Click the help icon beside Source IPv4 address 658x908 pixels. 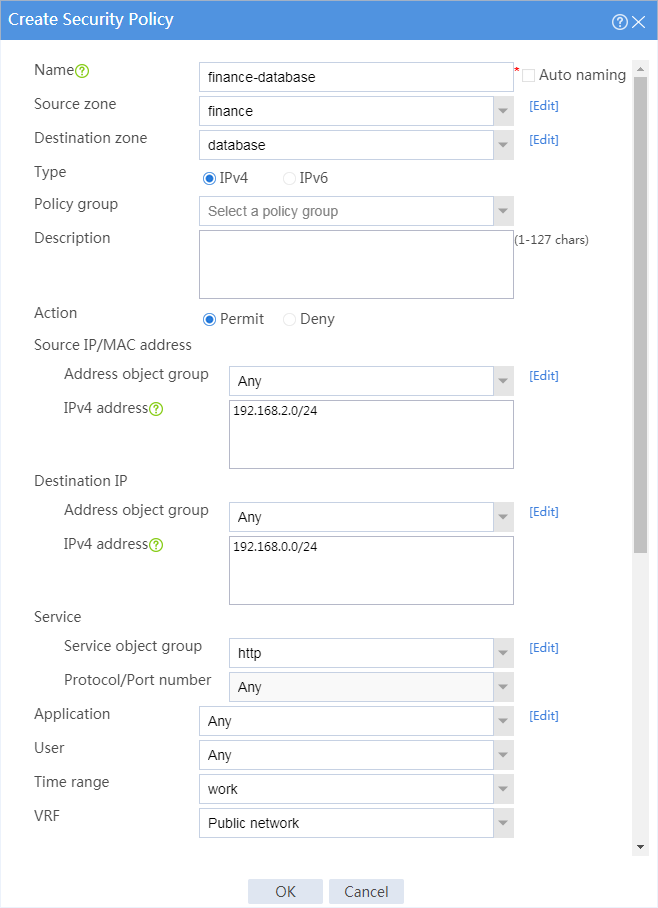[x=156, y=409]
